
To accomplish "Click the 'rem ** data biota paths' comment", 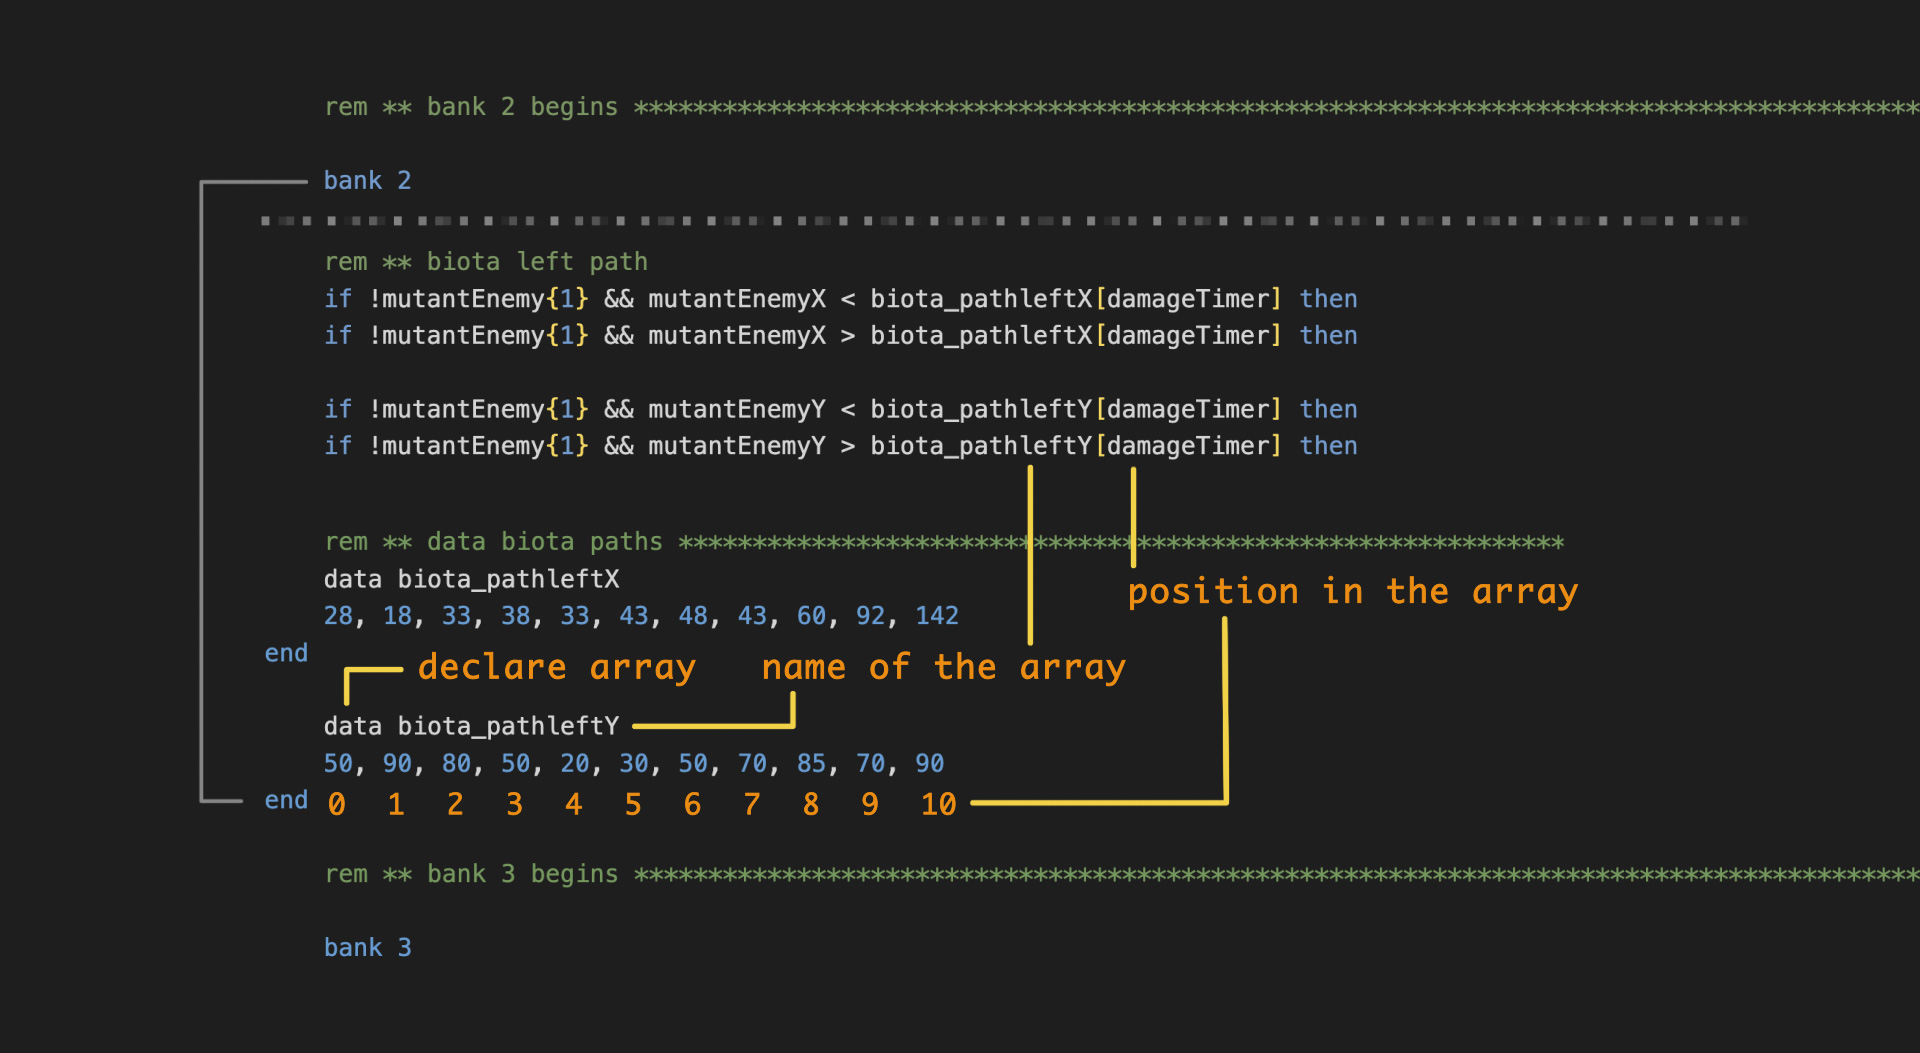I will click(x=493, y=541).
